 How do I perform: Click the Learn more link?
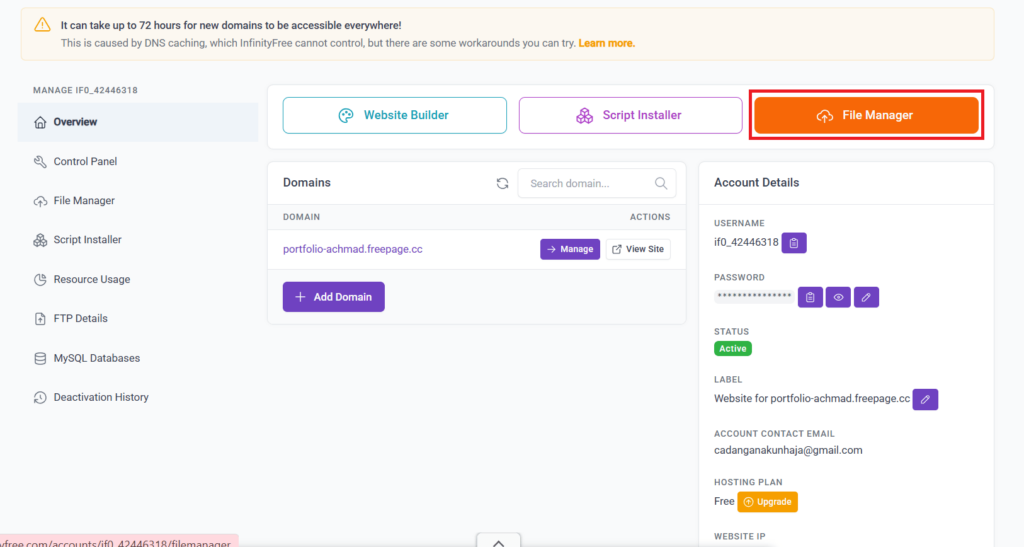pyautogui.click(x=606, y=43)
